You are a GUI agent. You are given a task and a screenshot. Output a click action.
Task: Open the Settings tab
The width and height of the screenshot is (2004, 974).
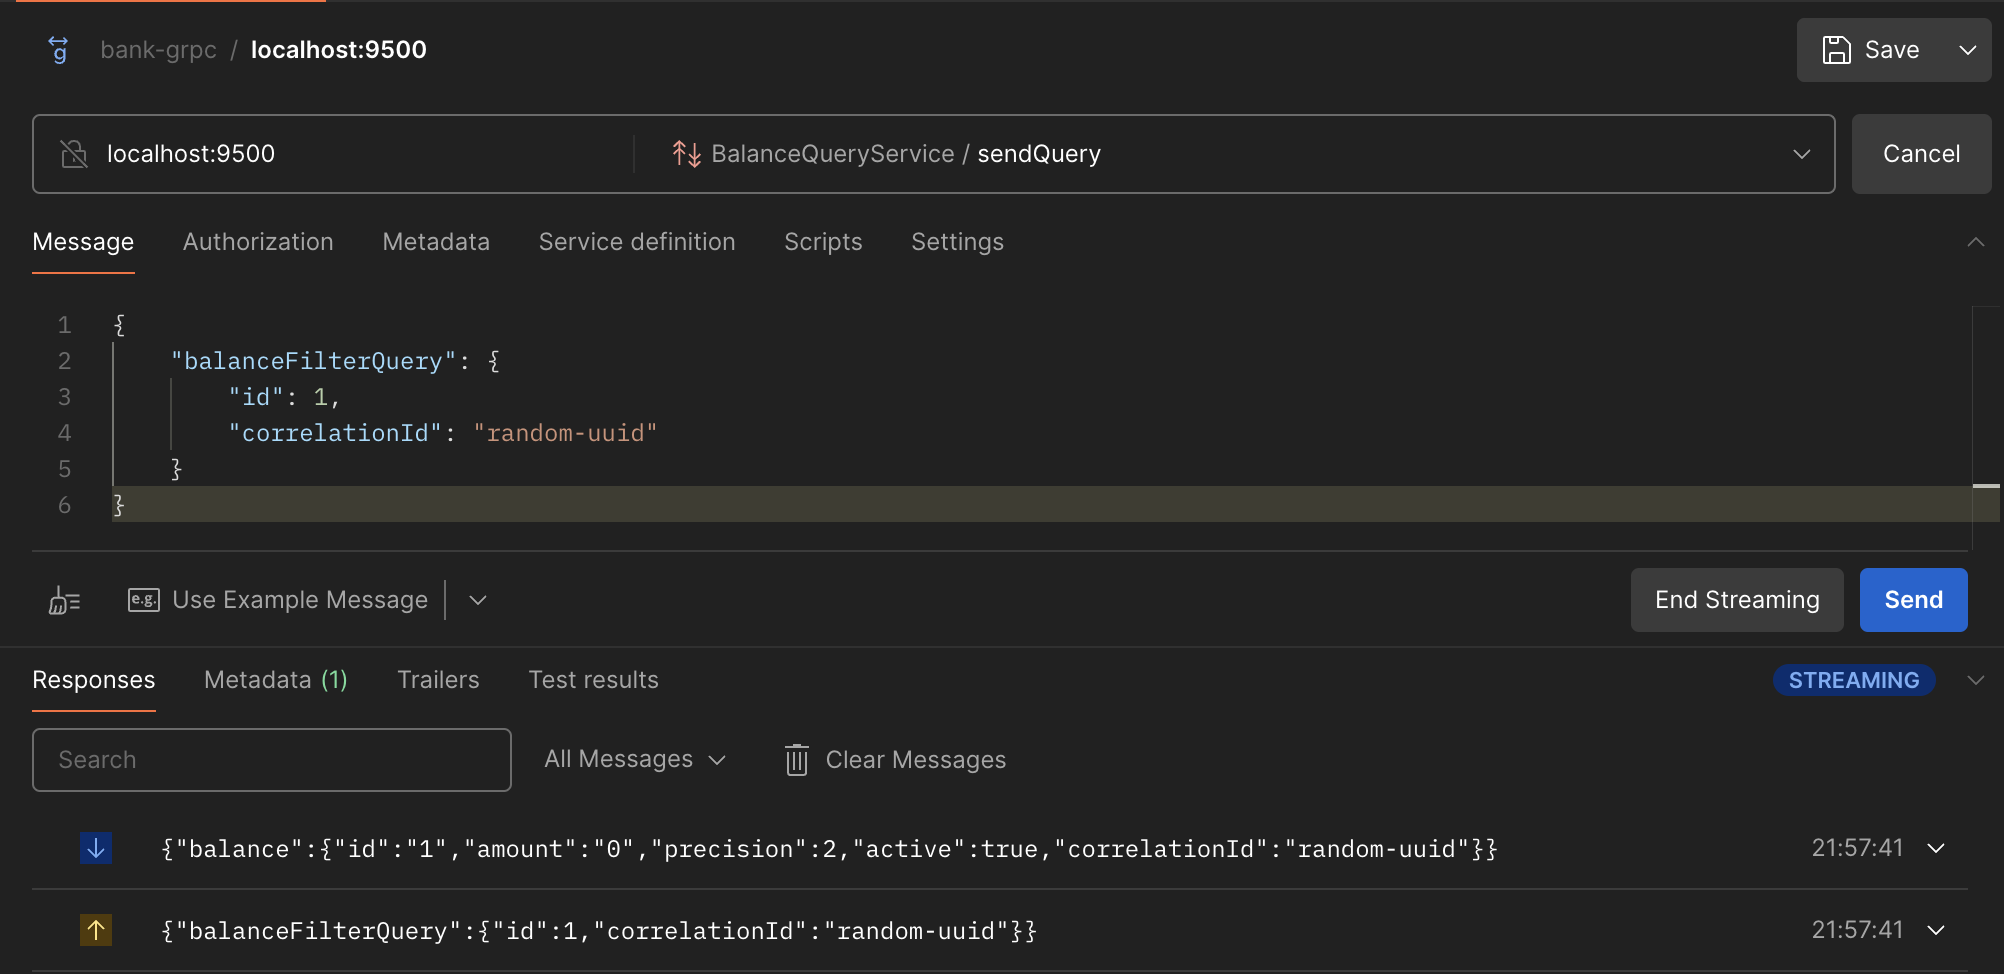point(957,242)
